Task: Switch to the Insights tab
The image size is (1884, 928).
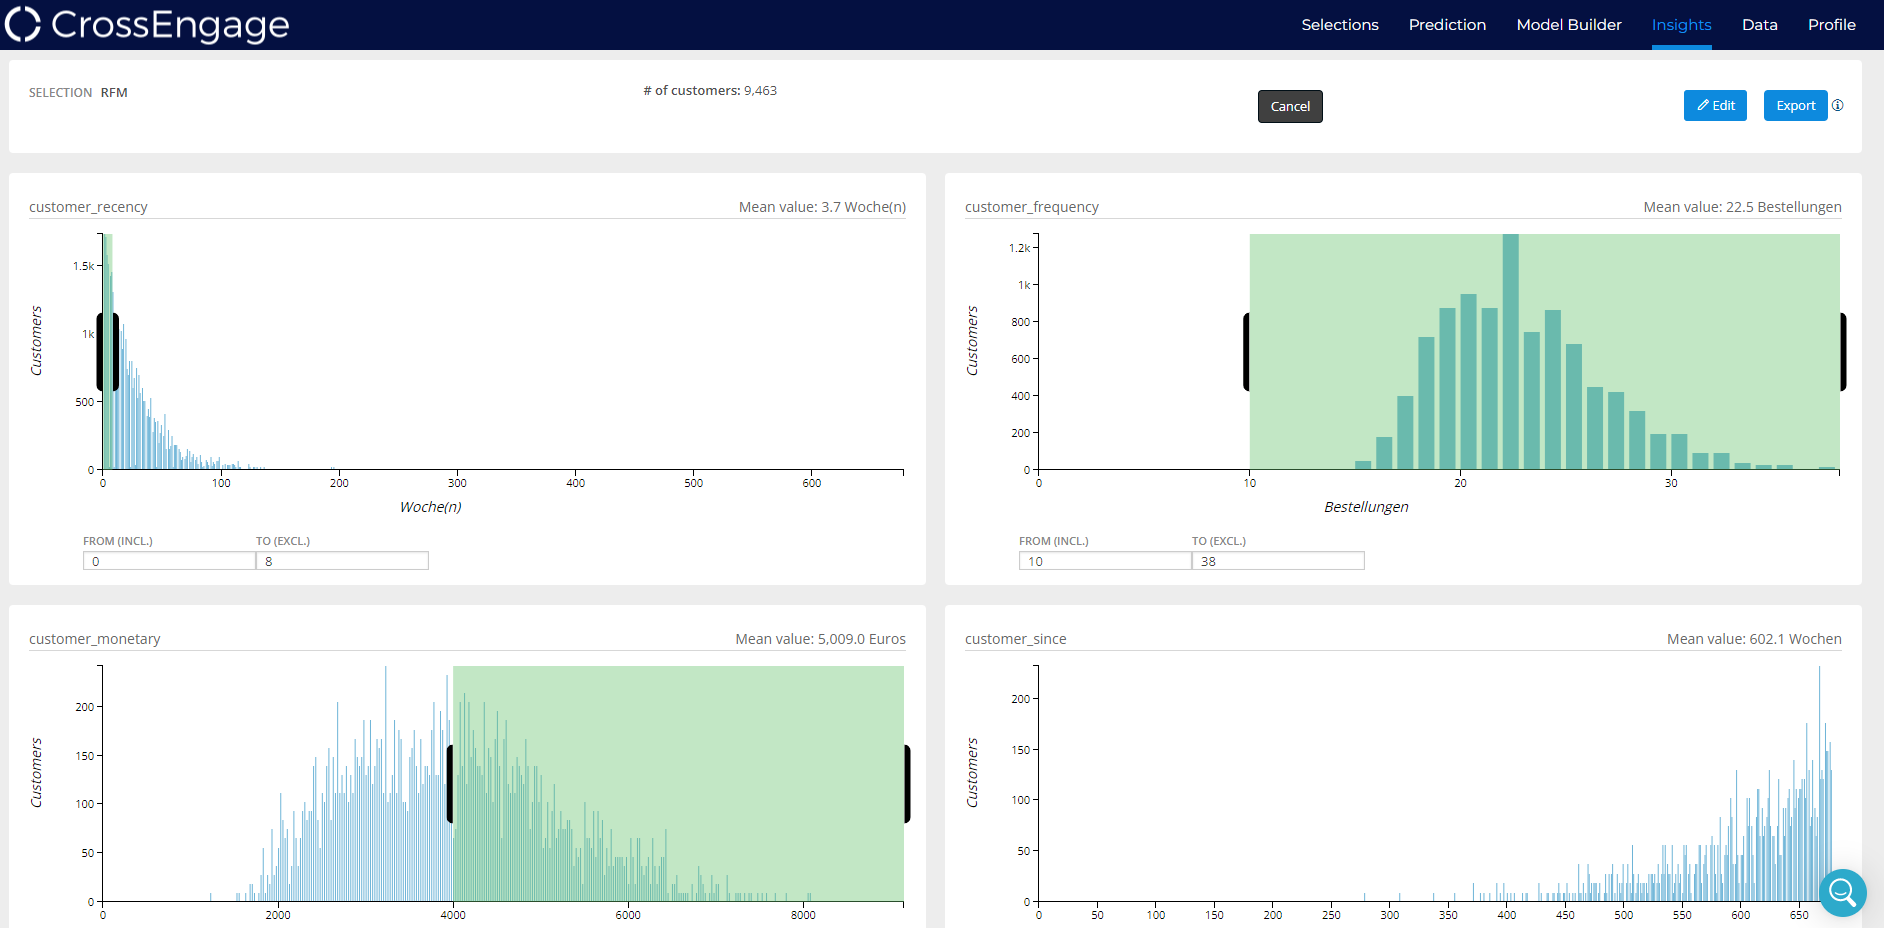Action: (x=1681, y=25)
